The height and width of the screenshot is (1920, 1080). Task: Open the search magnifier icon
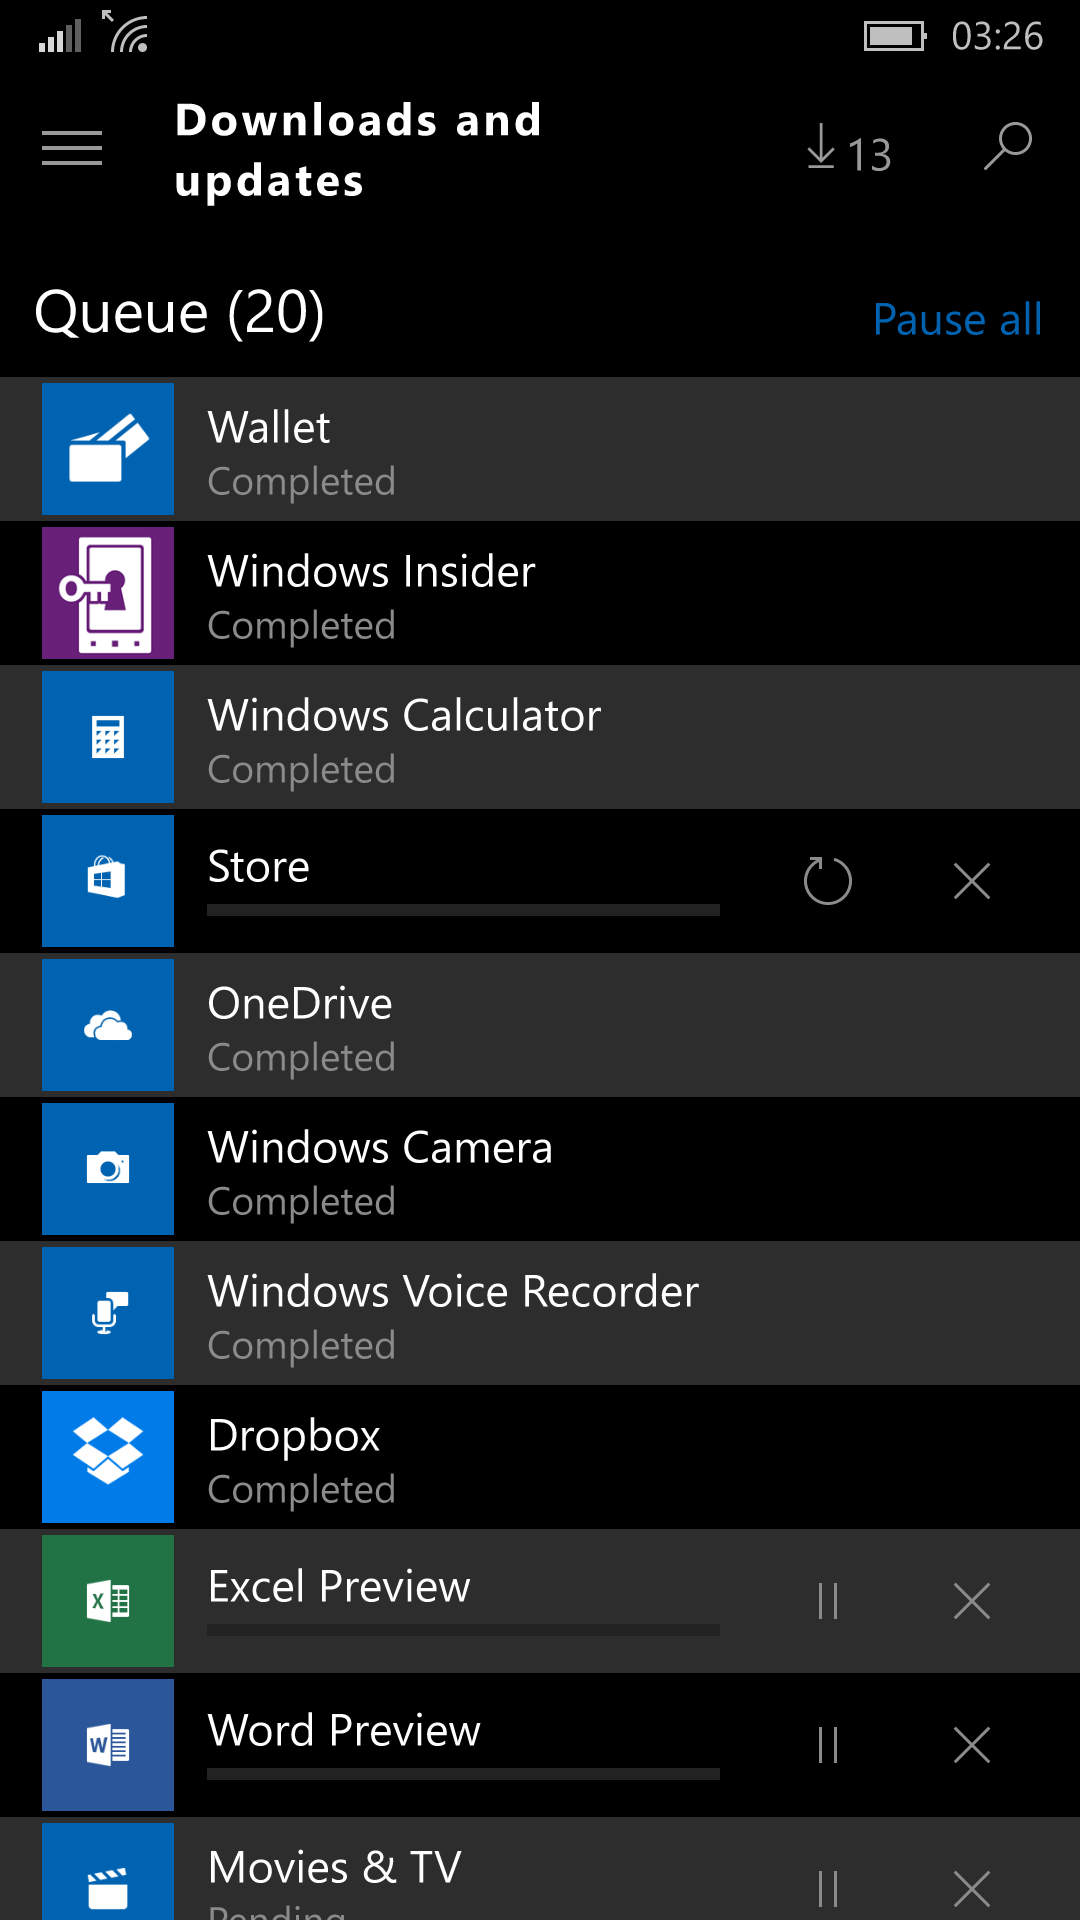[x=1007, y=147]
